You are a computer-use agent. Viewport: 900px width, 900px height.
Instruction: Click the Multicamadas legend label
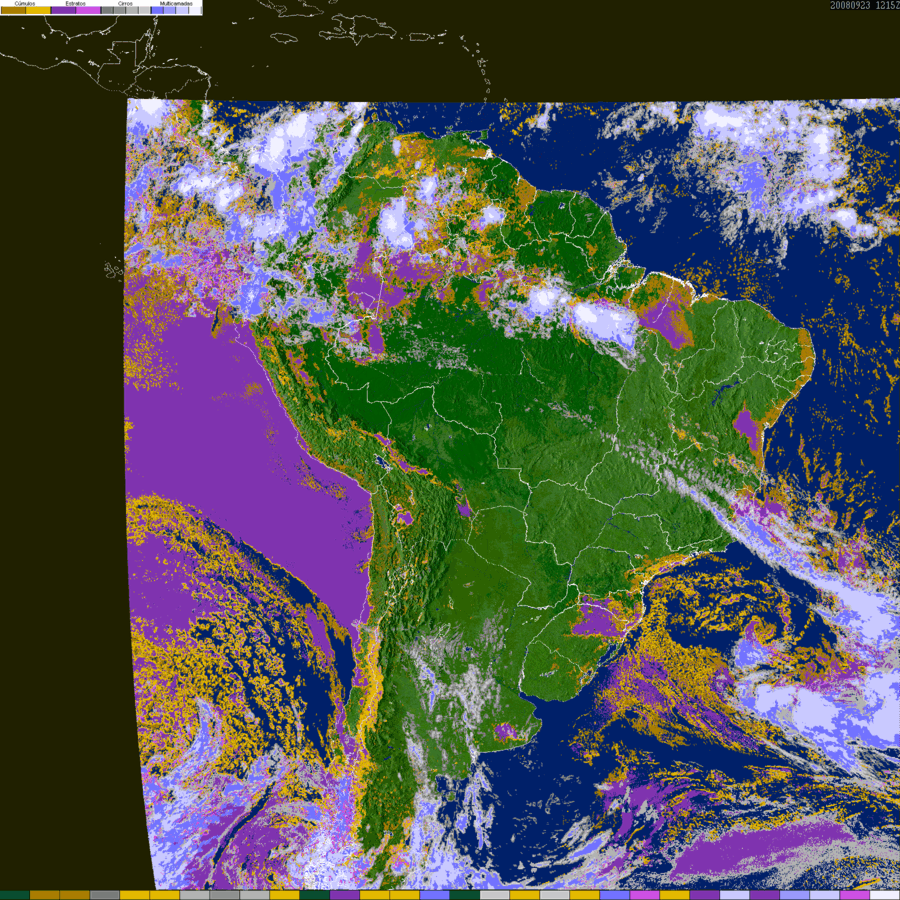(176, 3)
